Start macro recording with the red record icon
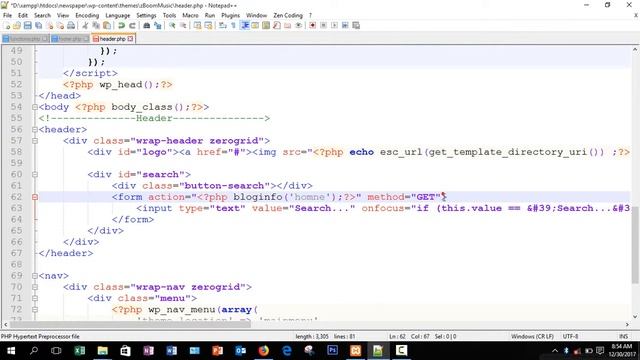The width and height of the screenshot is (640, 360). pyautogui.click(x=312, y=25)
